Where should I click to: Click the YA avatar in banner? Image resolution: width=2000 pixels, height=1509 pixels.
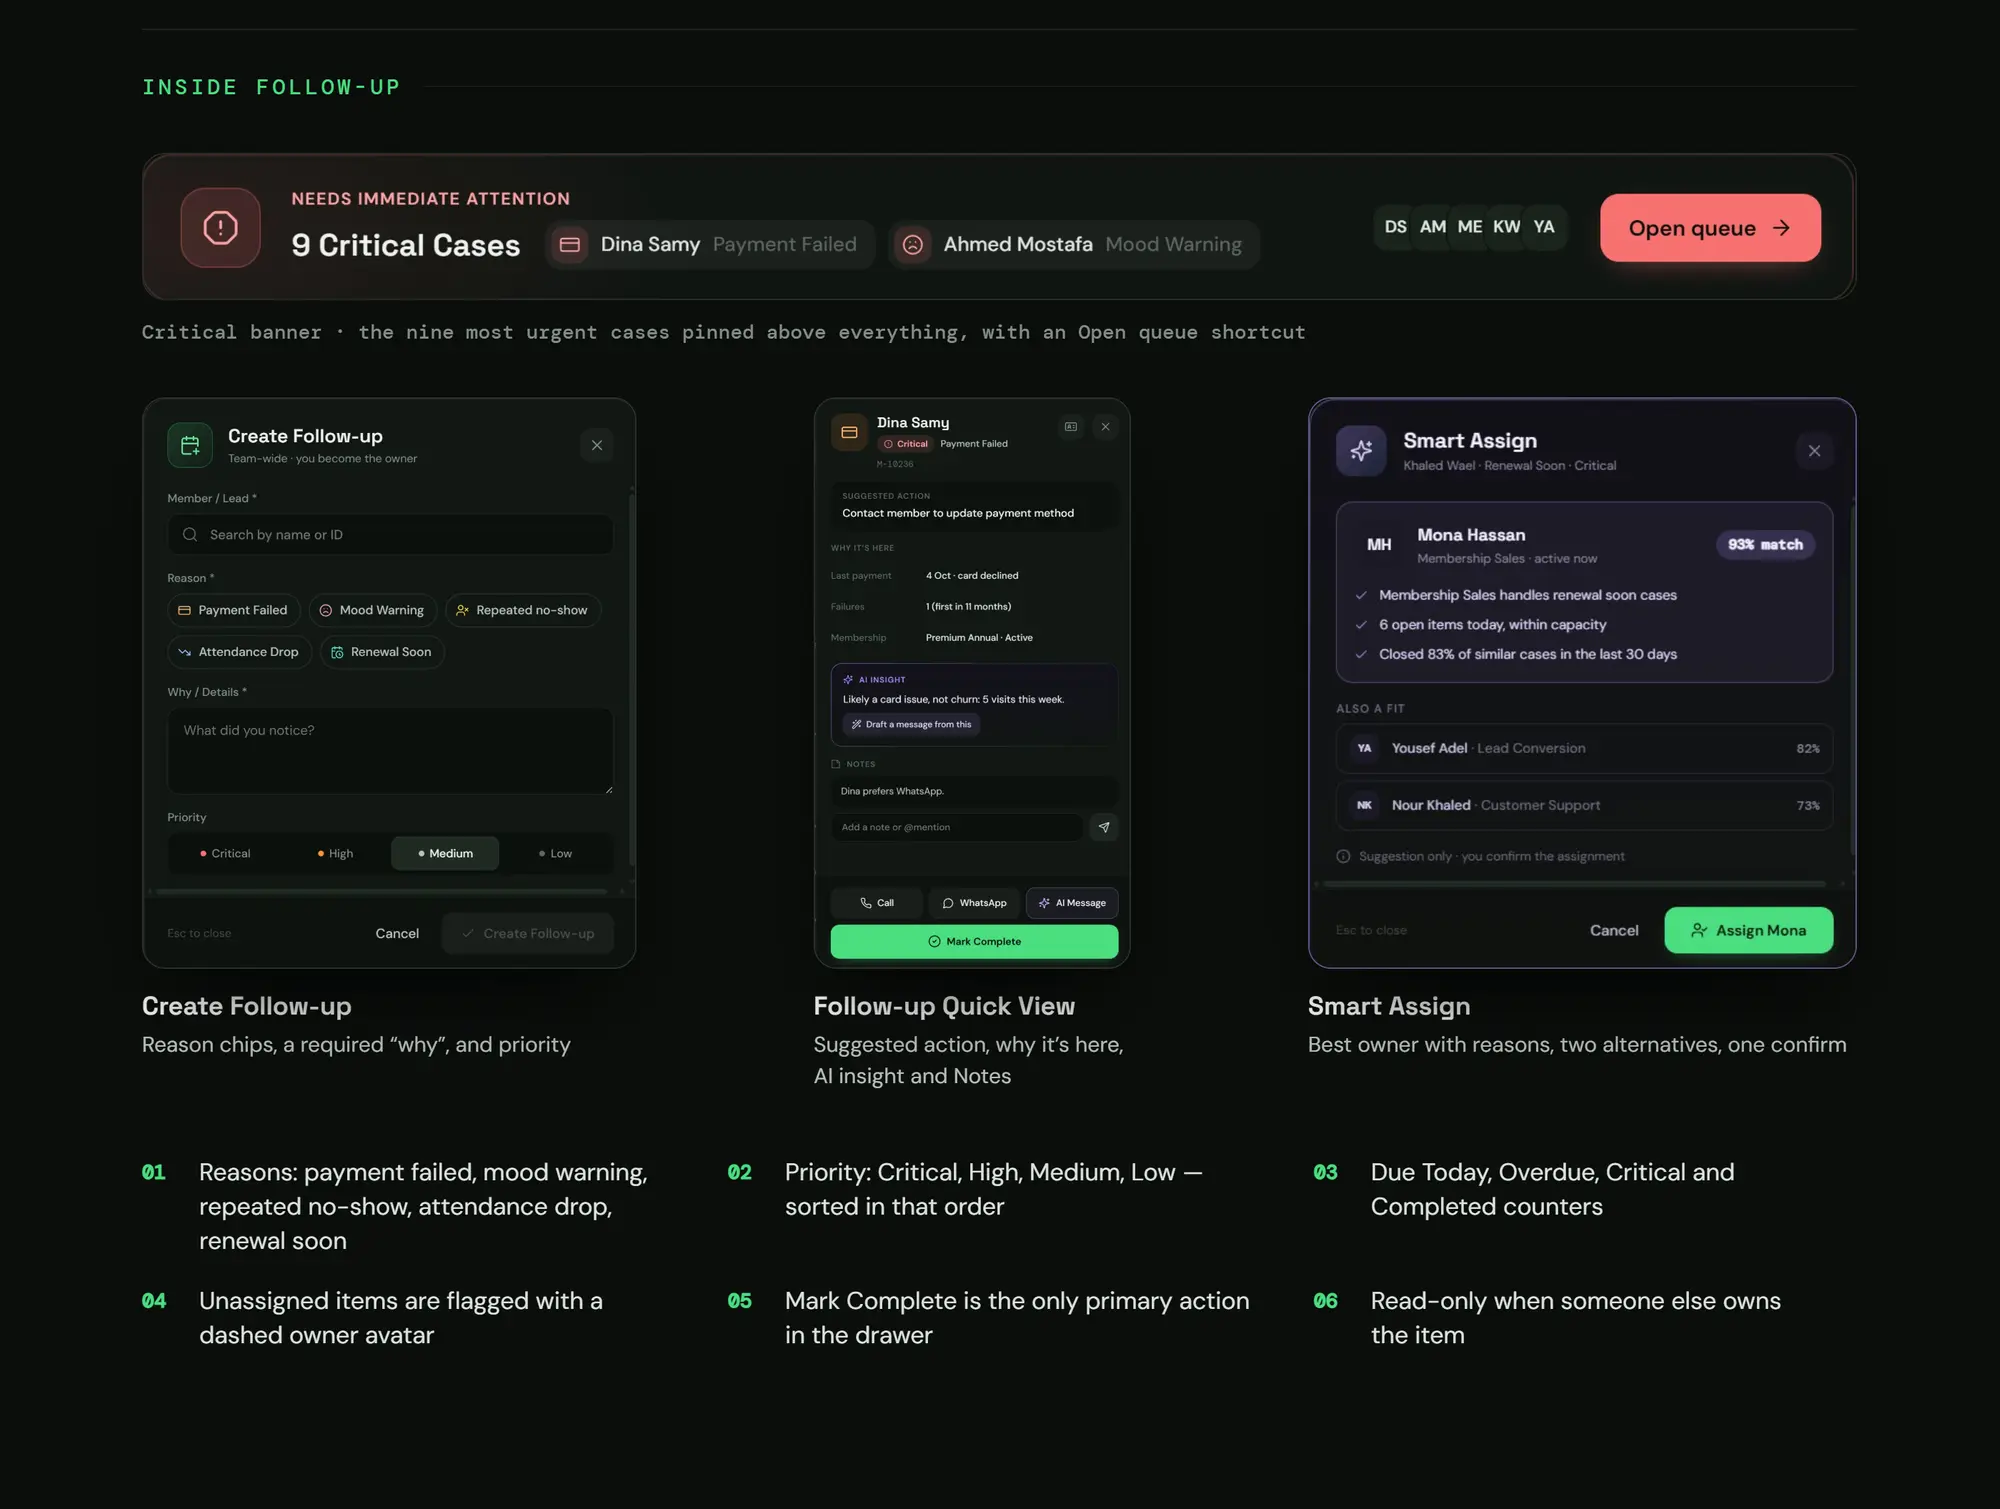(x=1544, y=227)
